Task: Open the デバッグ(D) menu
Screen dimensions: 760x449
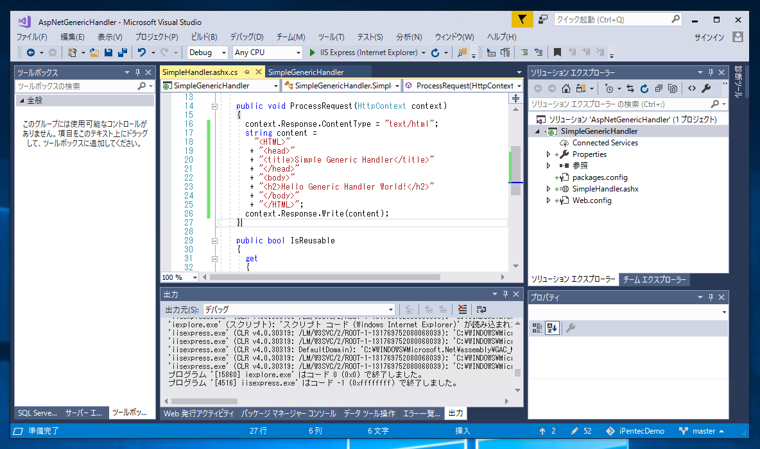Action: click(x=247, y=37)
